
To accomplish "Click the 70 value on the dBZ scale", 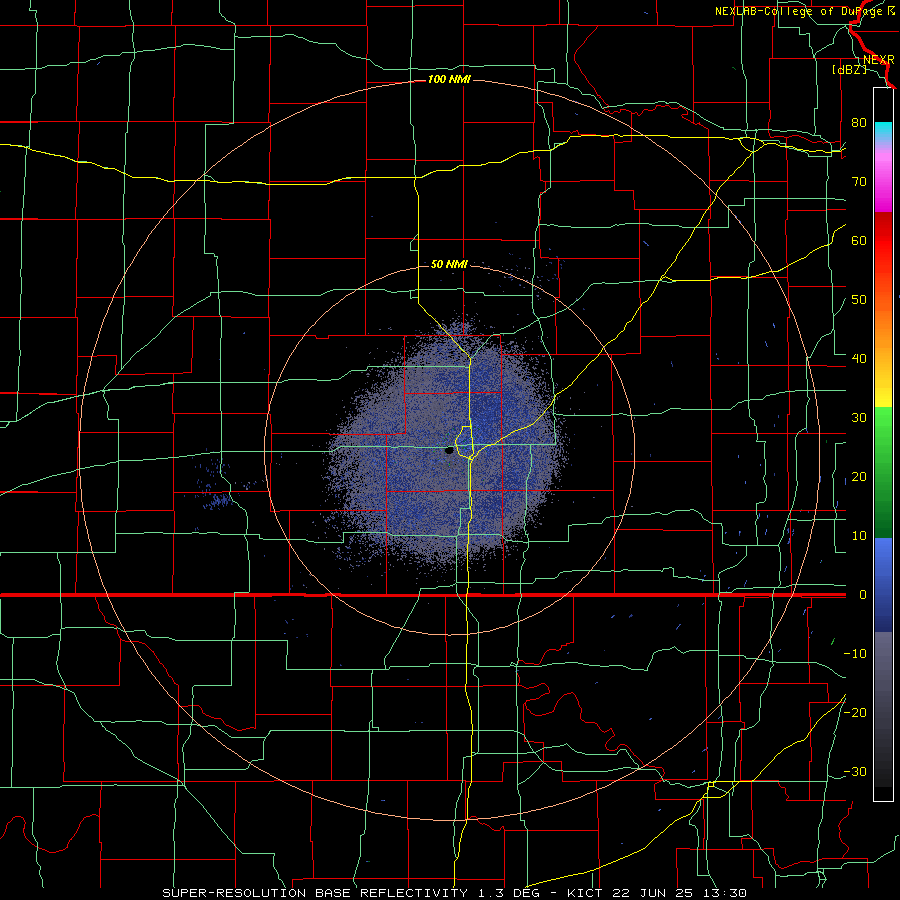I will click(x=859, y=181).
